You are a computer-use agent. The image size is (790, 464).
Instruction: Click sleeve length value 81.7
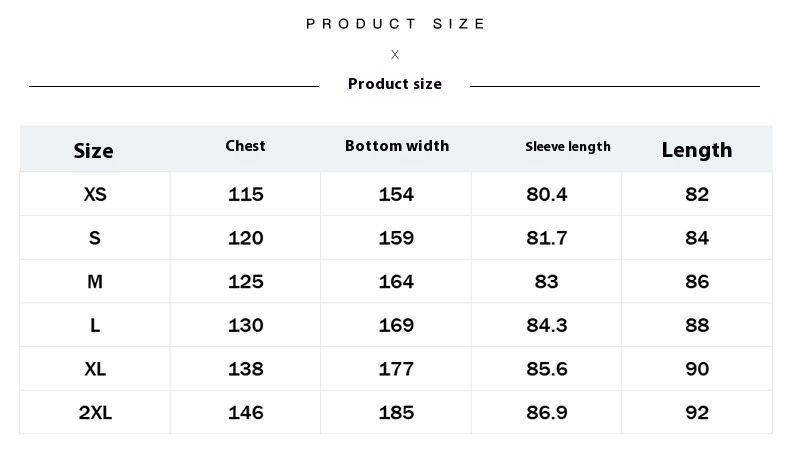[x=547, y=238]
